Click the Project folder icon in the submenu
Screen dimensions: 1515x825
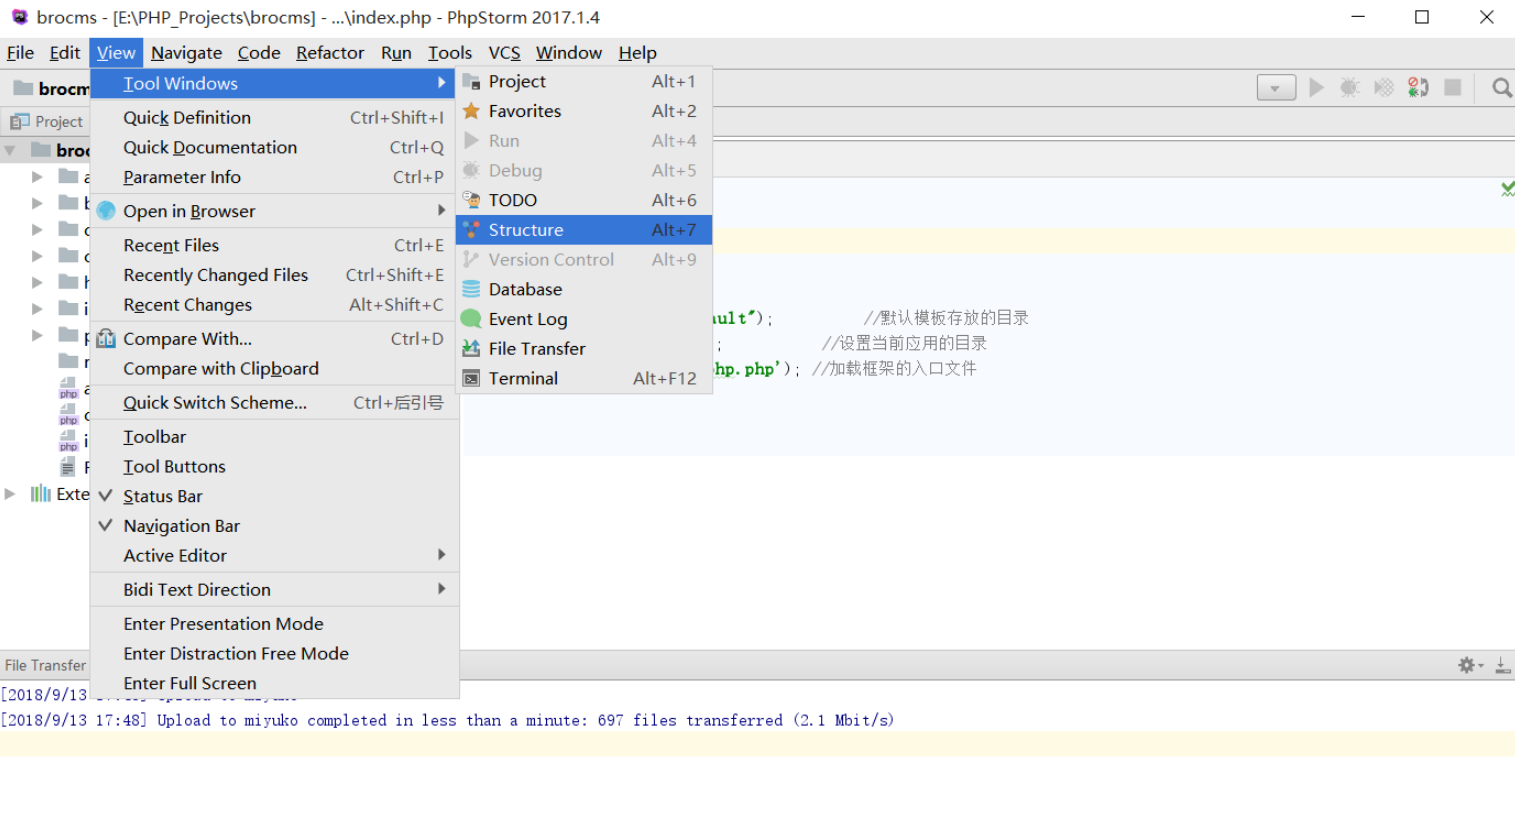[471, 82]
